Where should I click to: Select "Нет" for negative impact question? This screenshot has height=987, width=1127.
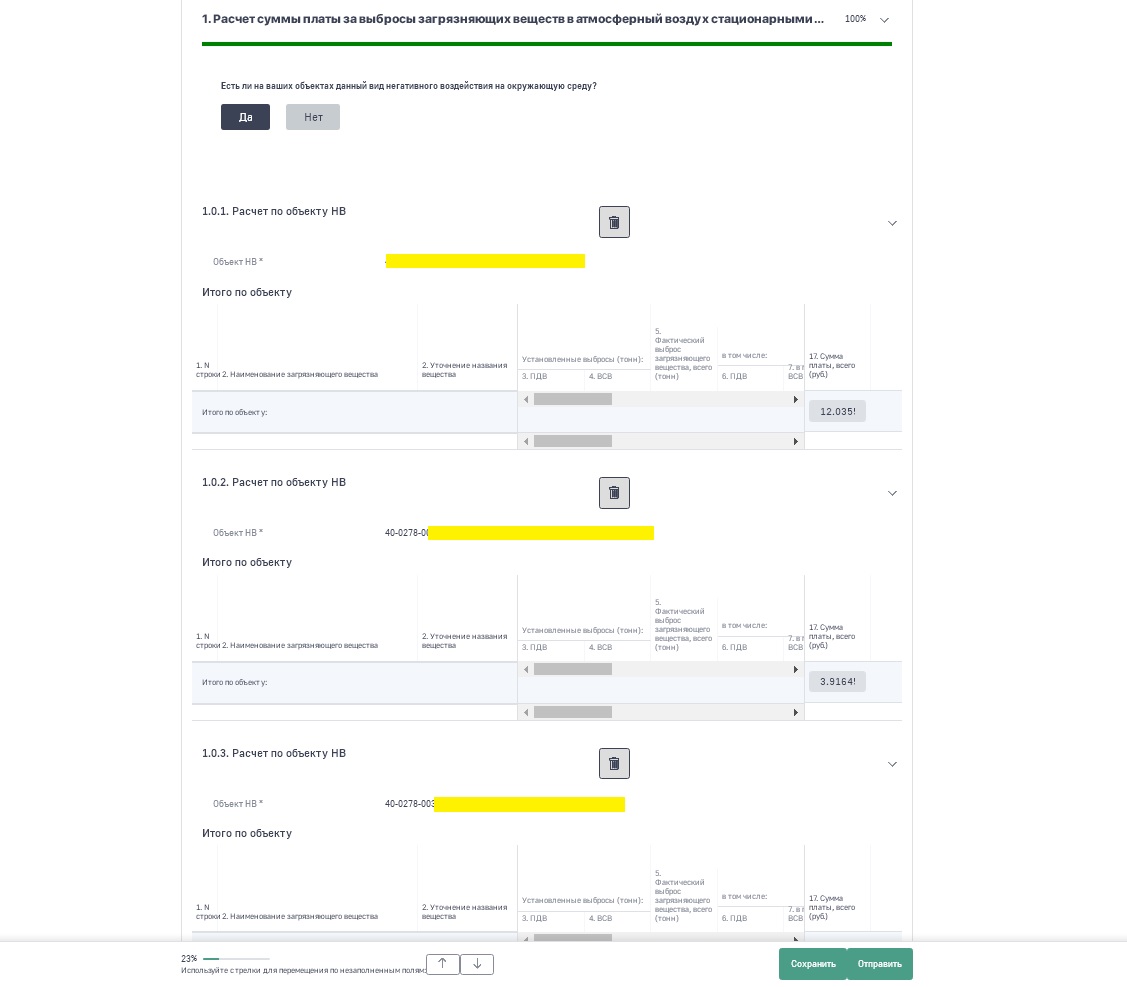pyautogui.click(x=313, y=117)
